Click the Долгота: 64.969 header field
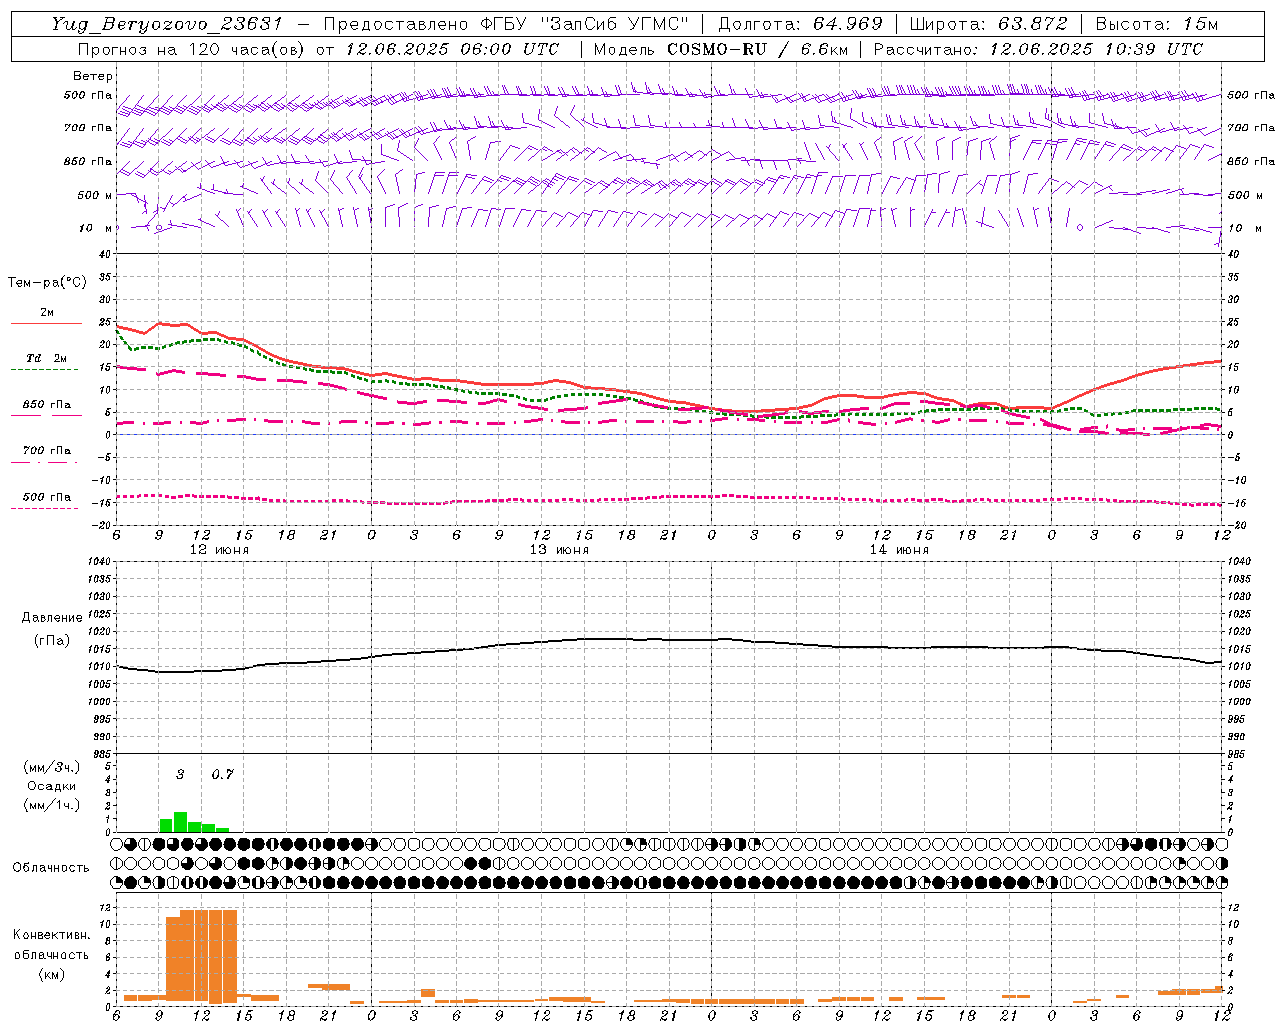 pos(800,24)
